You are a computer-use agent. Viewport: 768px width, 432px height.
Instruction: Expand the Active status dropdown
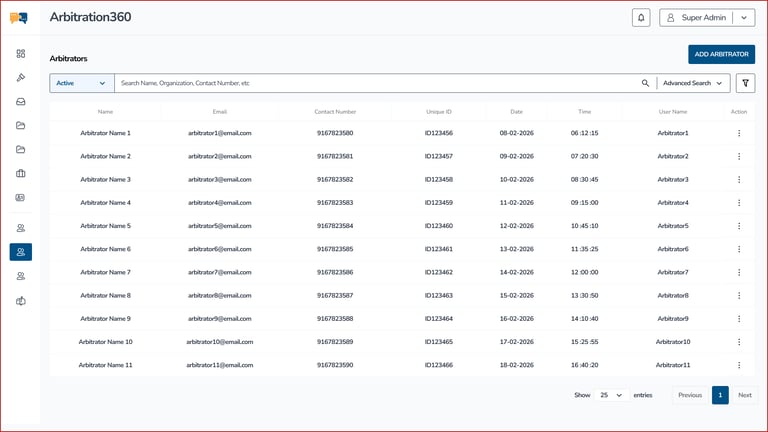82,83
